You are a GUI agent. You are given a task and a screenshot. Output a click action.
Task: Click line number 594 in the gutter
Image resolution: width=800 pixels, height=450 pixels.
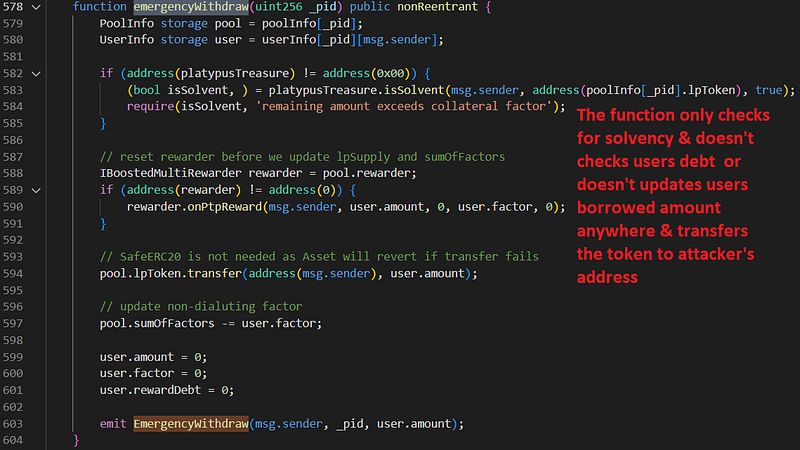14,273
